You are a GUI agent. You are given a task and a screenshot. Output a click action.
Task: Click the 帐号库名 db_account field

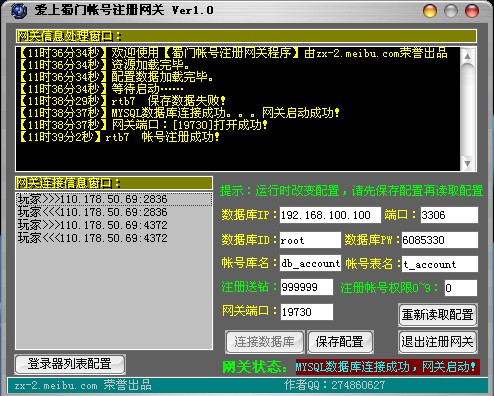point(310,263)
